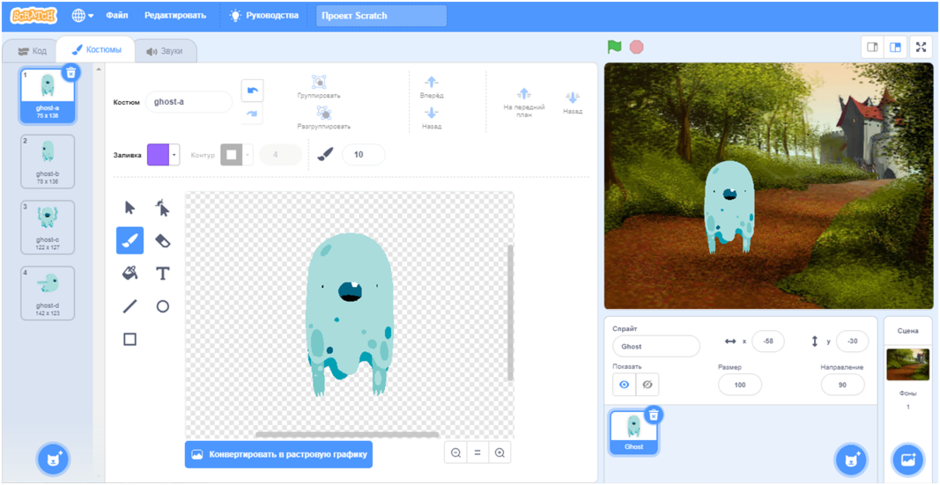The height and width of the screenshot is (485, 940).
Task: Open the Файл menu
Action: [x=118, y=16]
